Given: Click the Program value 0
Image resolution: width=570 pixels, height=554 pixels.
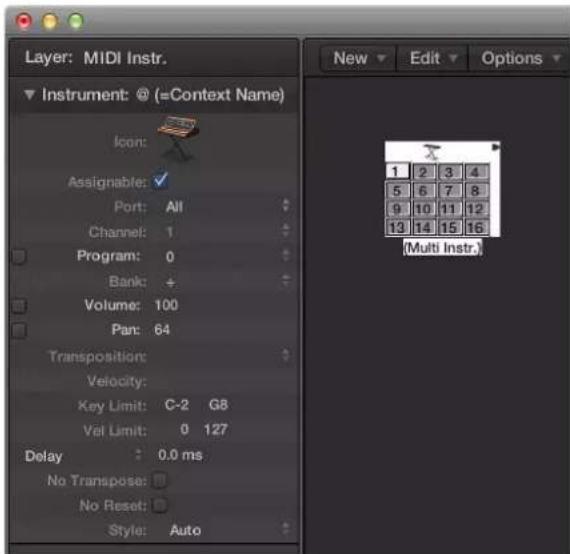Looking at the screenshot, I should (x=170, y=257).
